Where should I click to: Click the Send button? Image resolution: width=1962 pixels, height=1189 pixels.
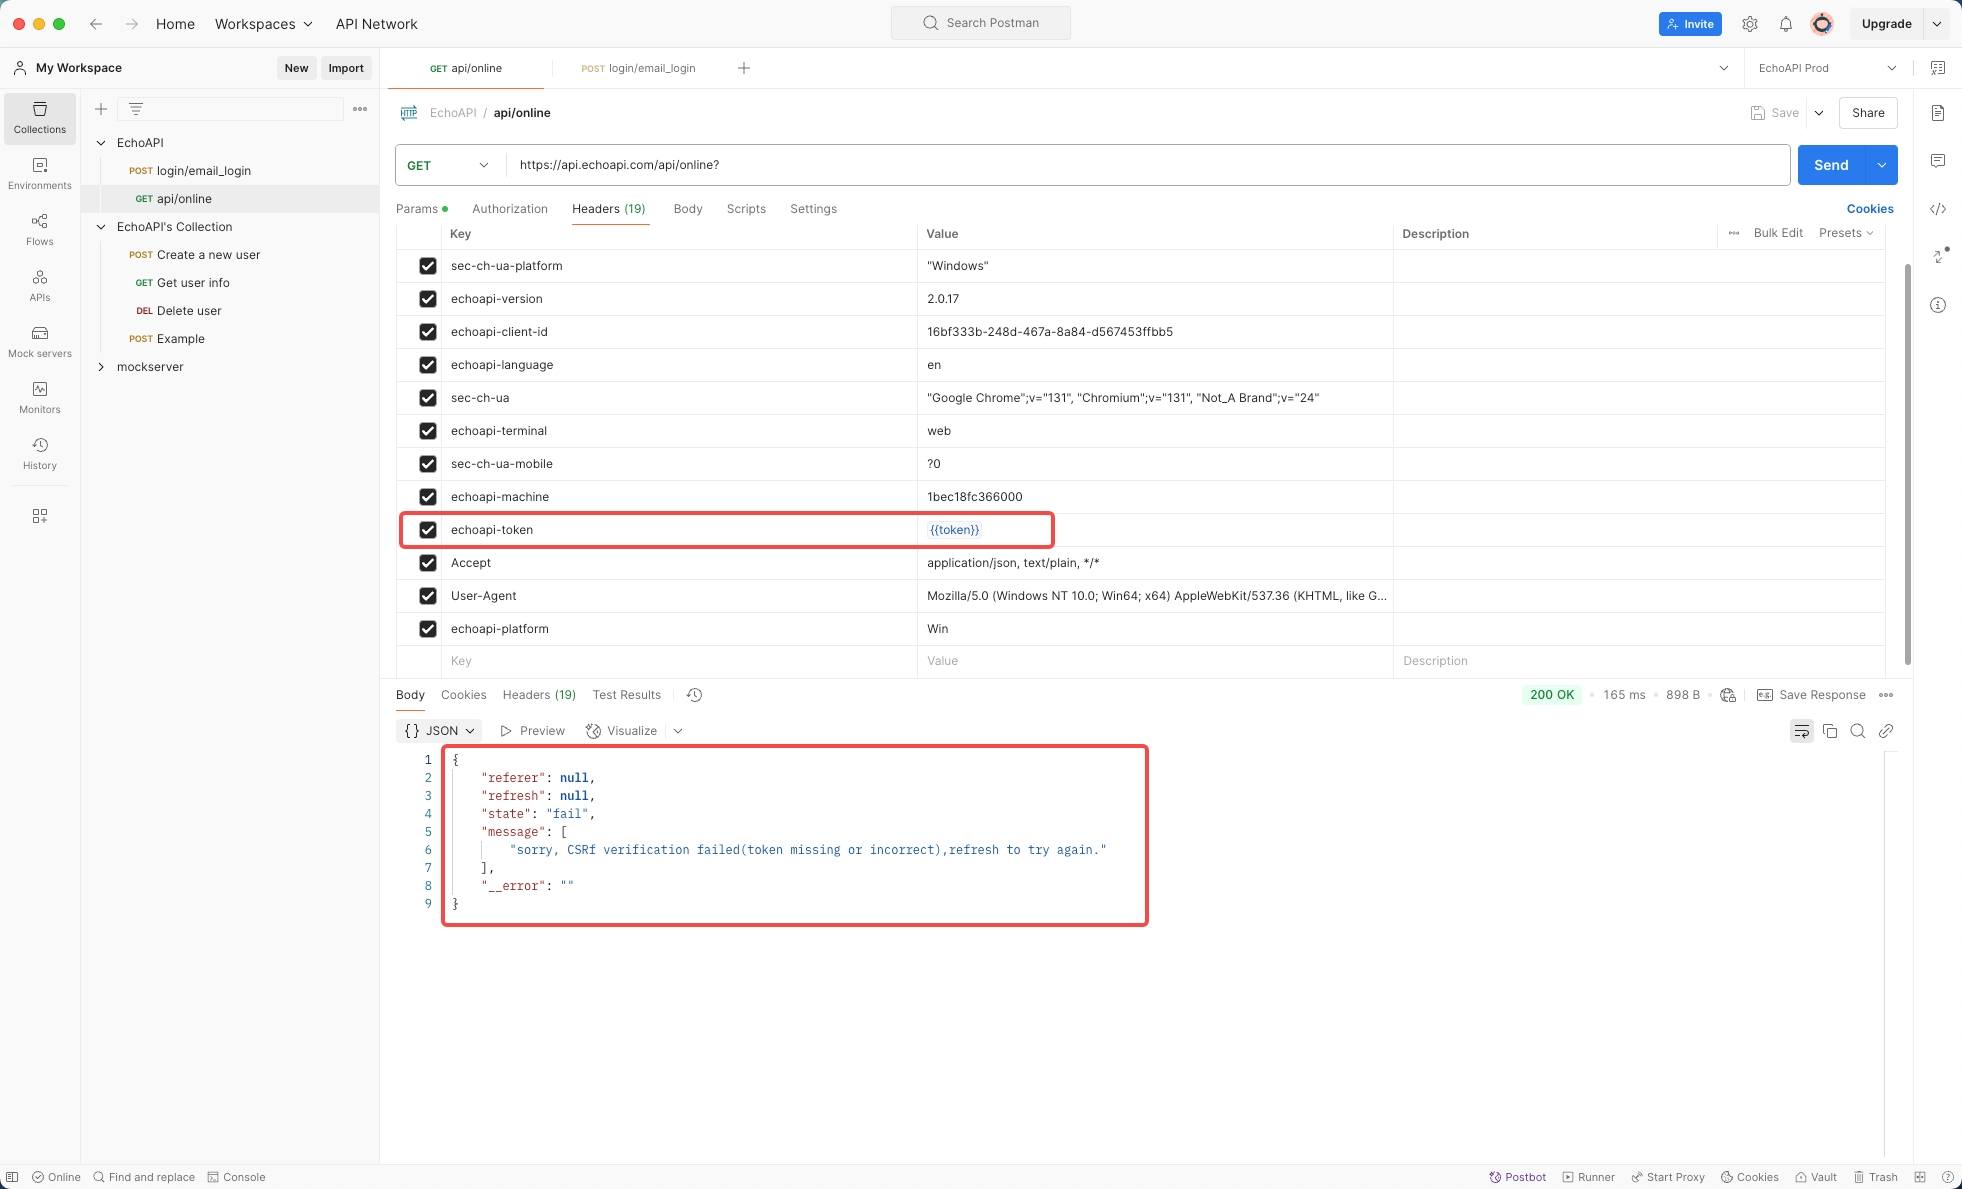[1831, 165]
